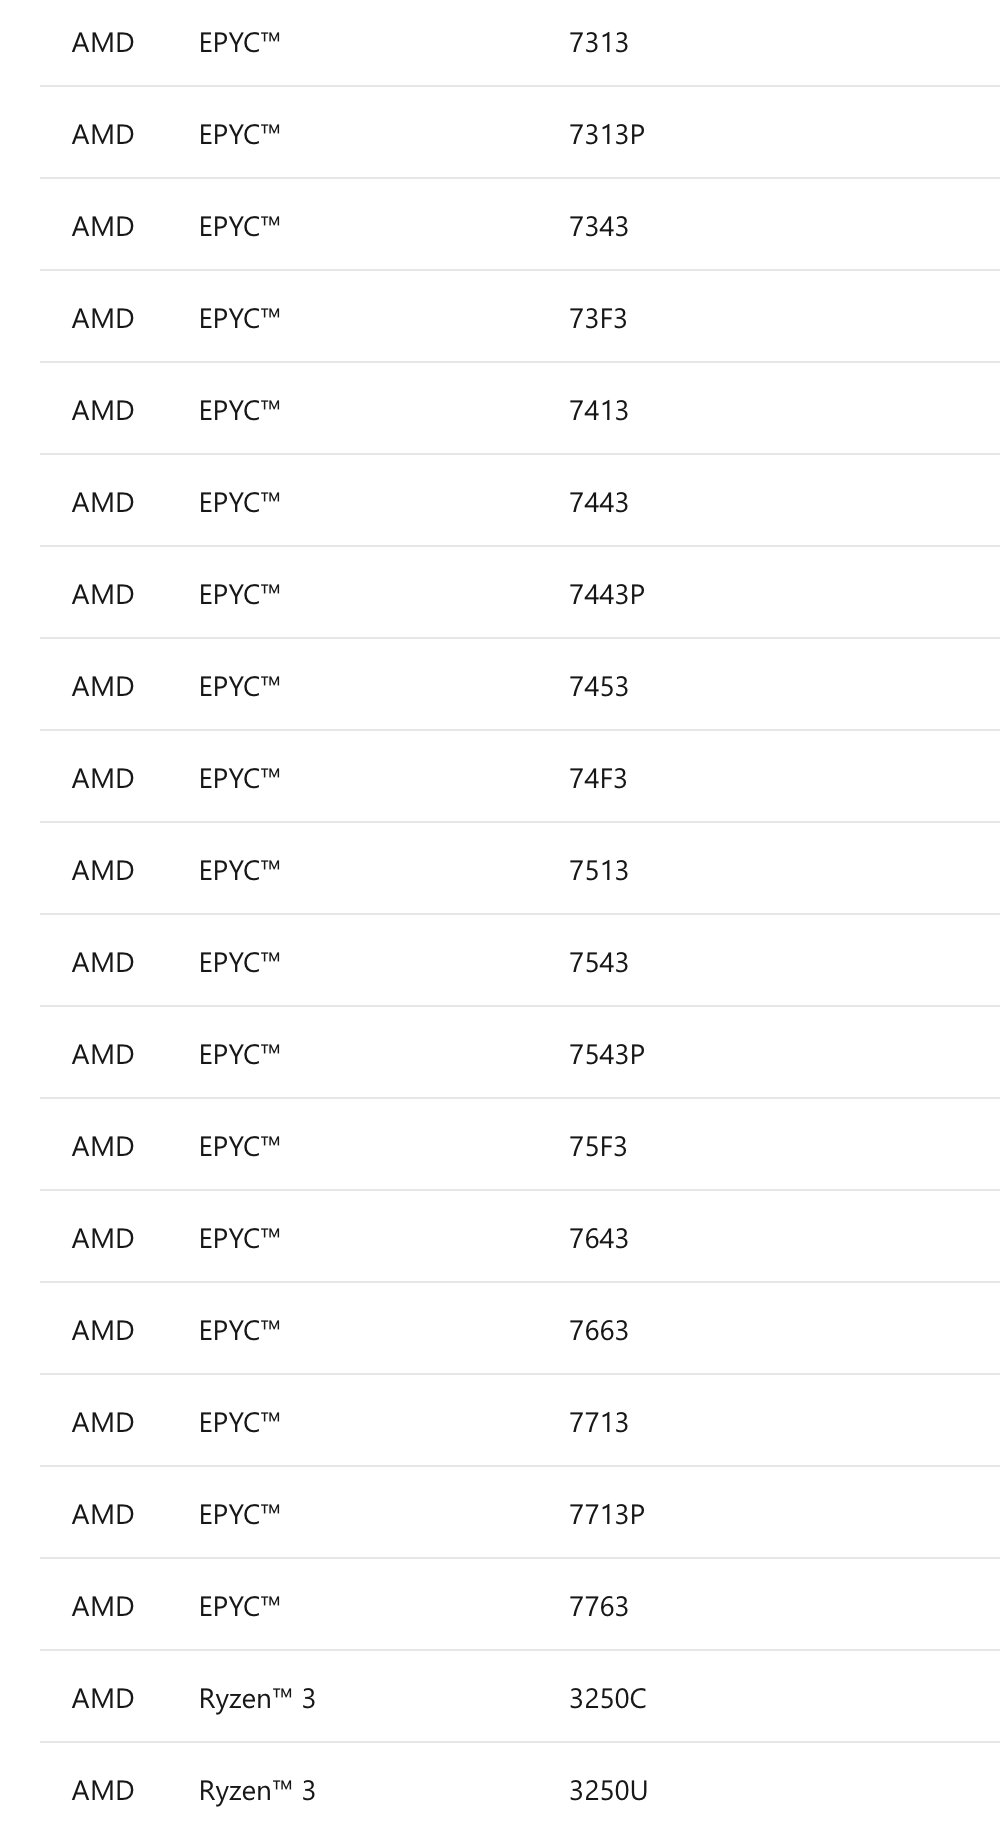This screenshot has width=1000, height=1830.
Task: Click on model 7453
Action: [x=598, y=687]
